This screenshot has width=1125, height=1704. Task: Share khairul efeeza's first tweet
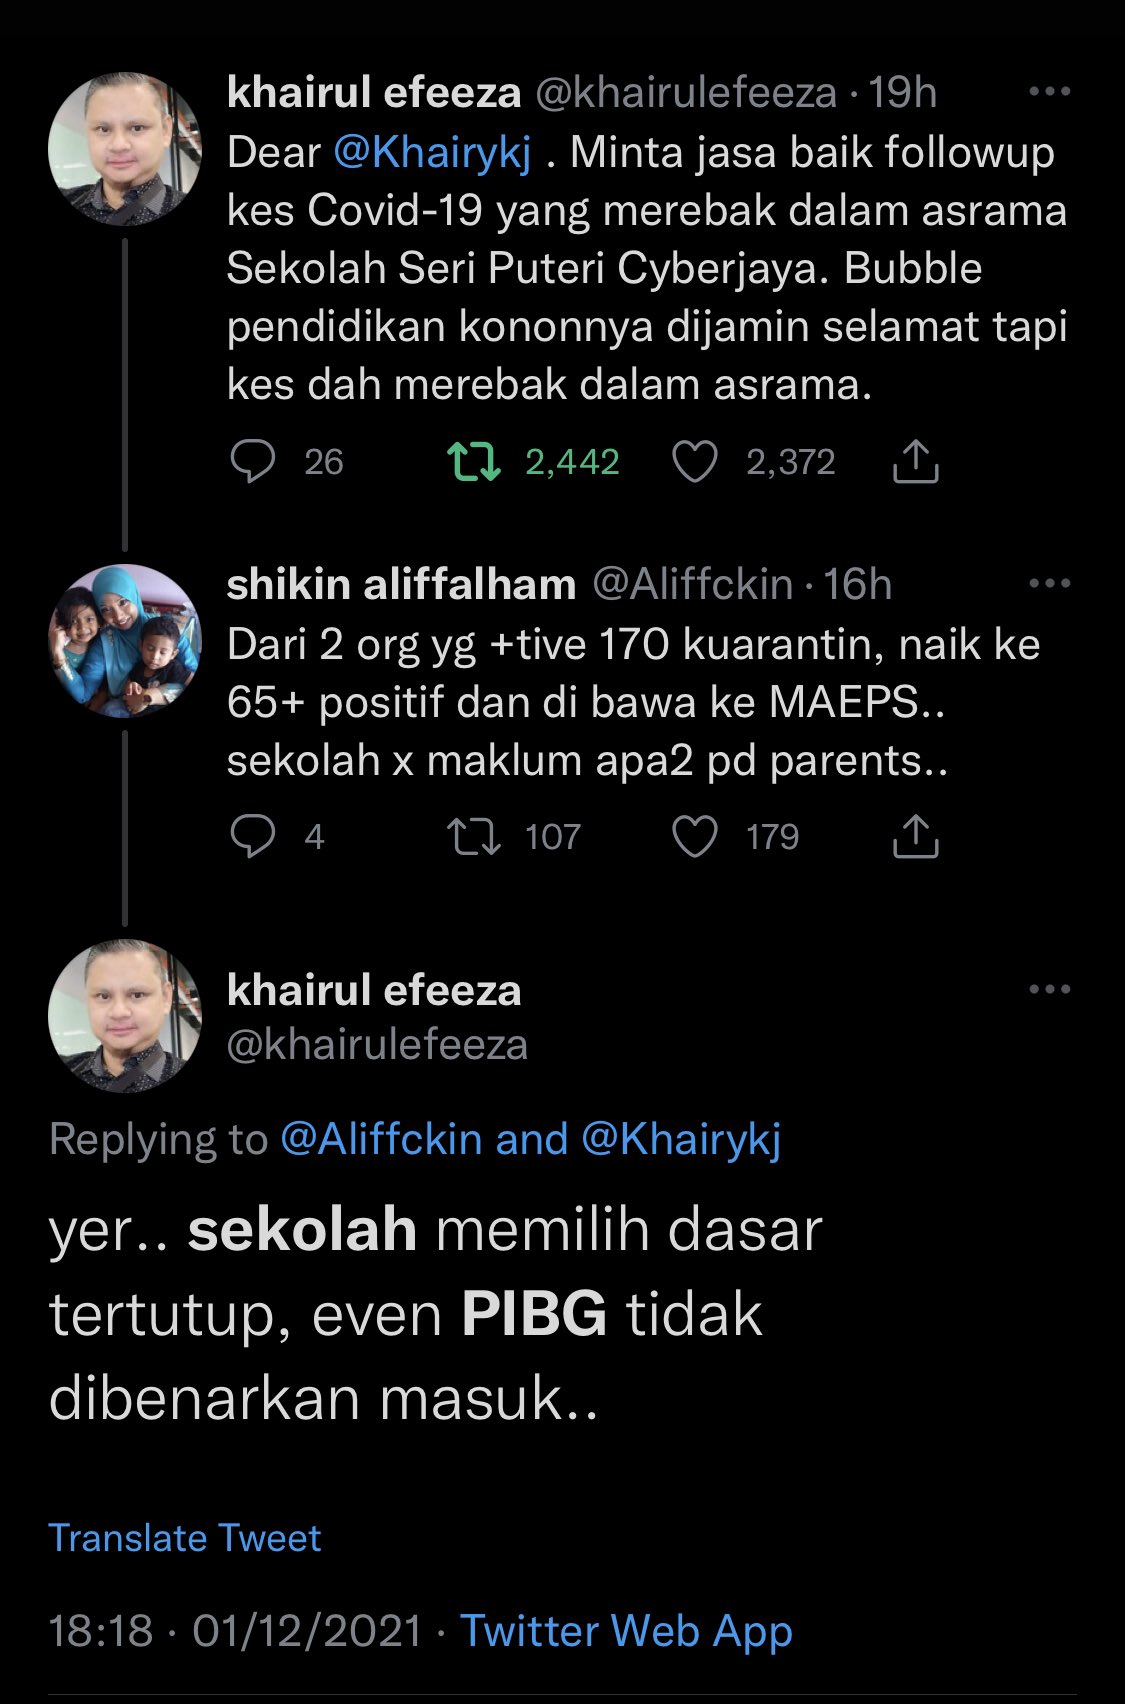pos(914,462)
